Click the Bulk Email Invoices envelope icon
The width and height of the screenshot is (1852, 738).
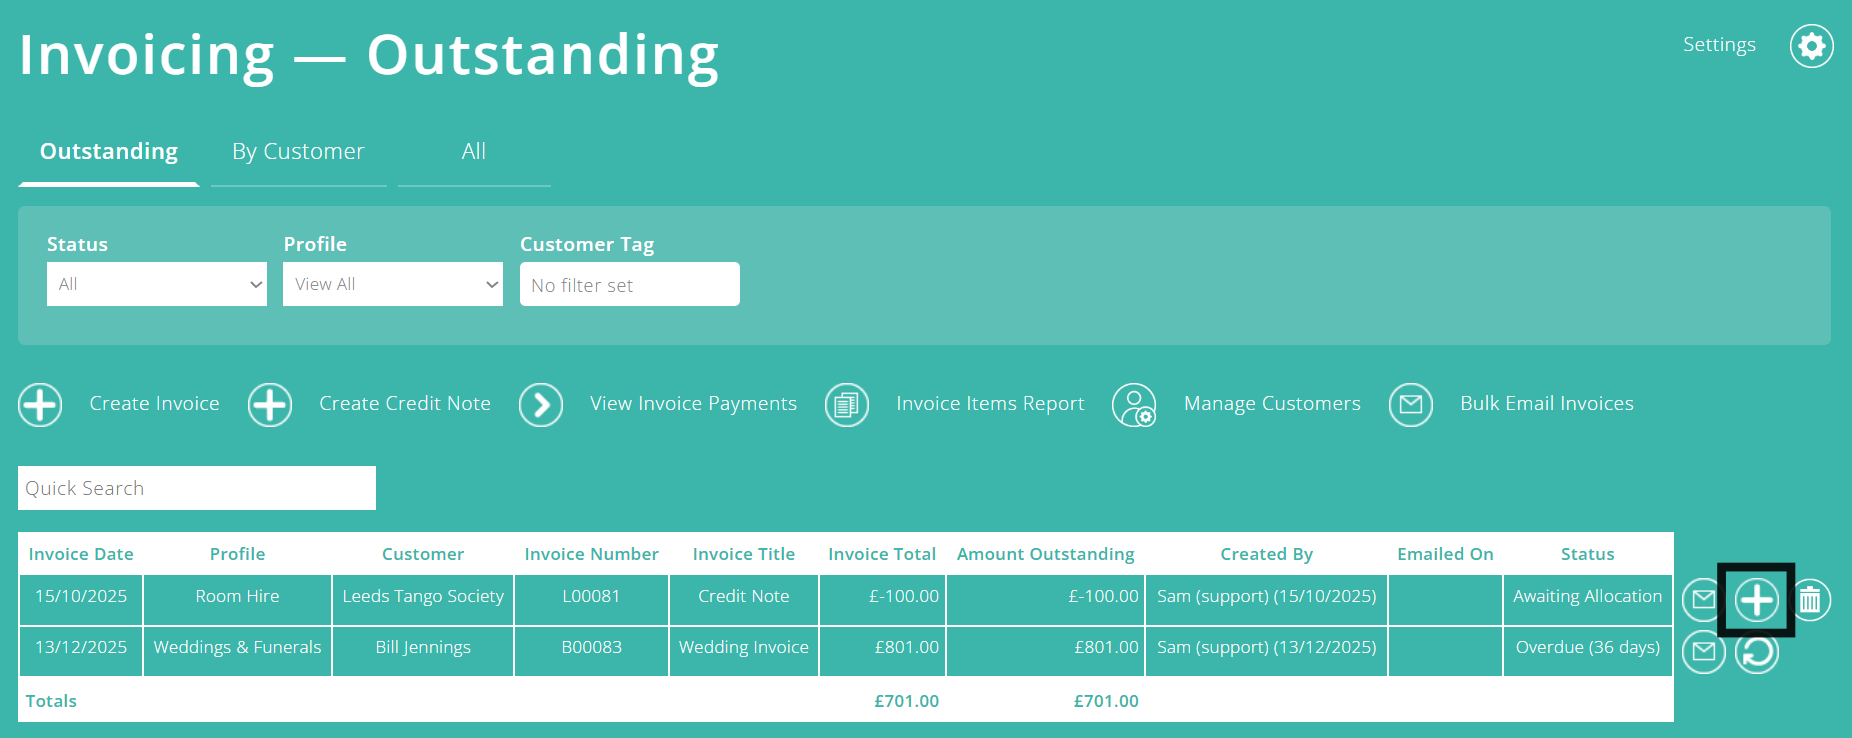coord(1411,405)
